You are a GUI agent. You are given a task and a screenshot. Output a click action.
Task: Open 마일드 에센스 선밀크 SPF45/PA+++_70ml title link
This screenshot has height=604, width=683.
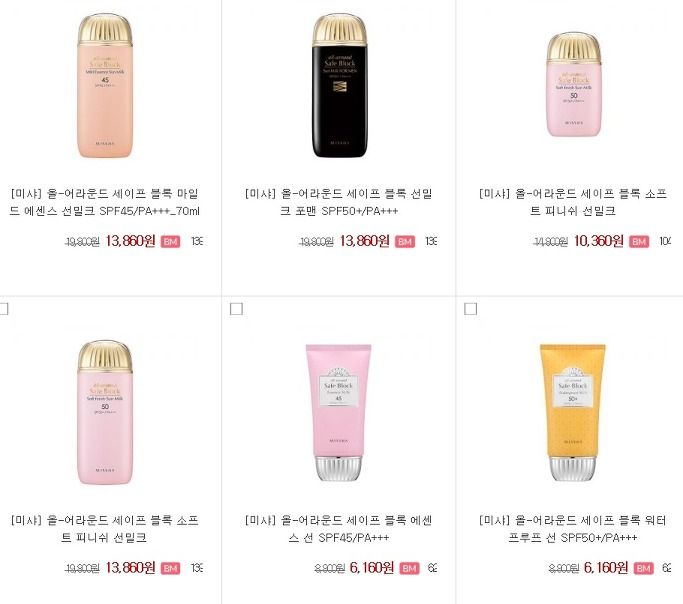[x=105, y=202]
